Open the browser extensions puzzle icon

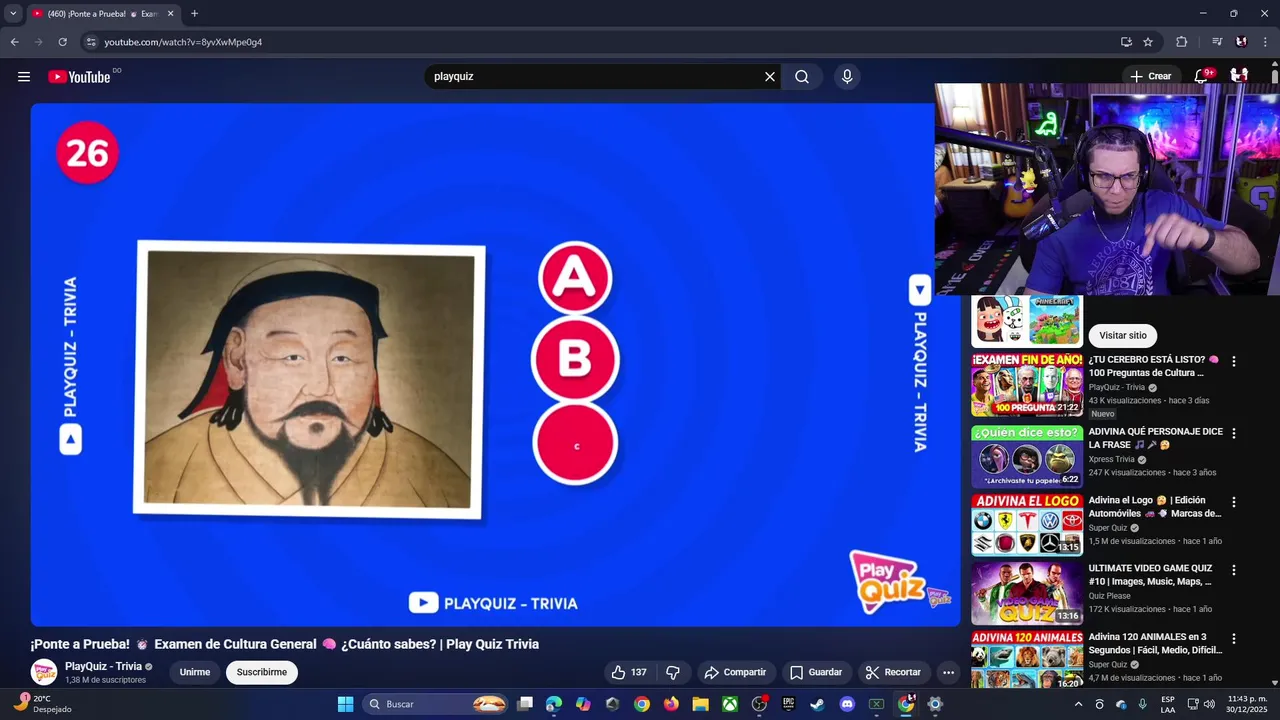(1182, 42)
